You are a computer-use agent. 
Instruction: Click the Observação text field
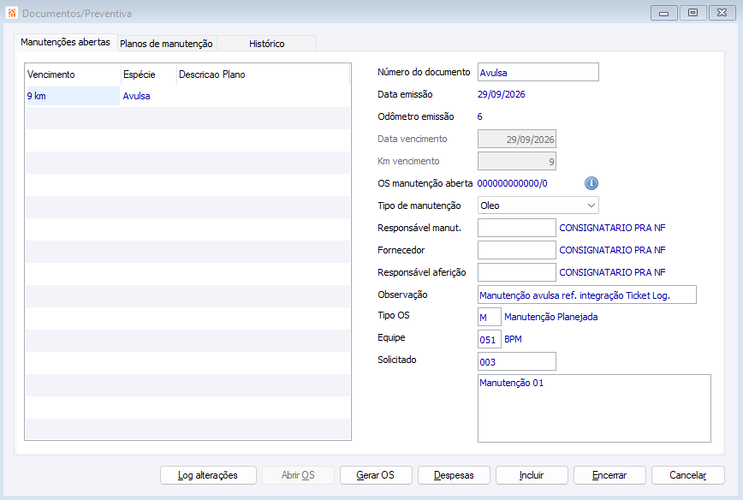[x=587, y=294]
